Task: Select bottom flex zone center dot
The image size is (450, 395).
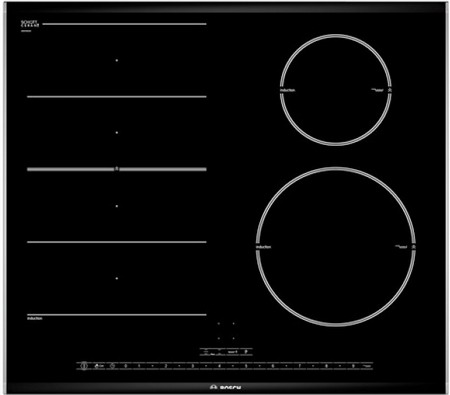Action: pyautogui.click(x=117, y=278)
